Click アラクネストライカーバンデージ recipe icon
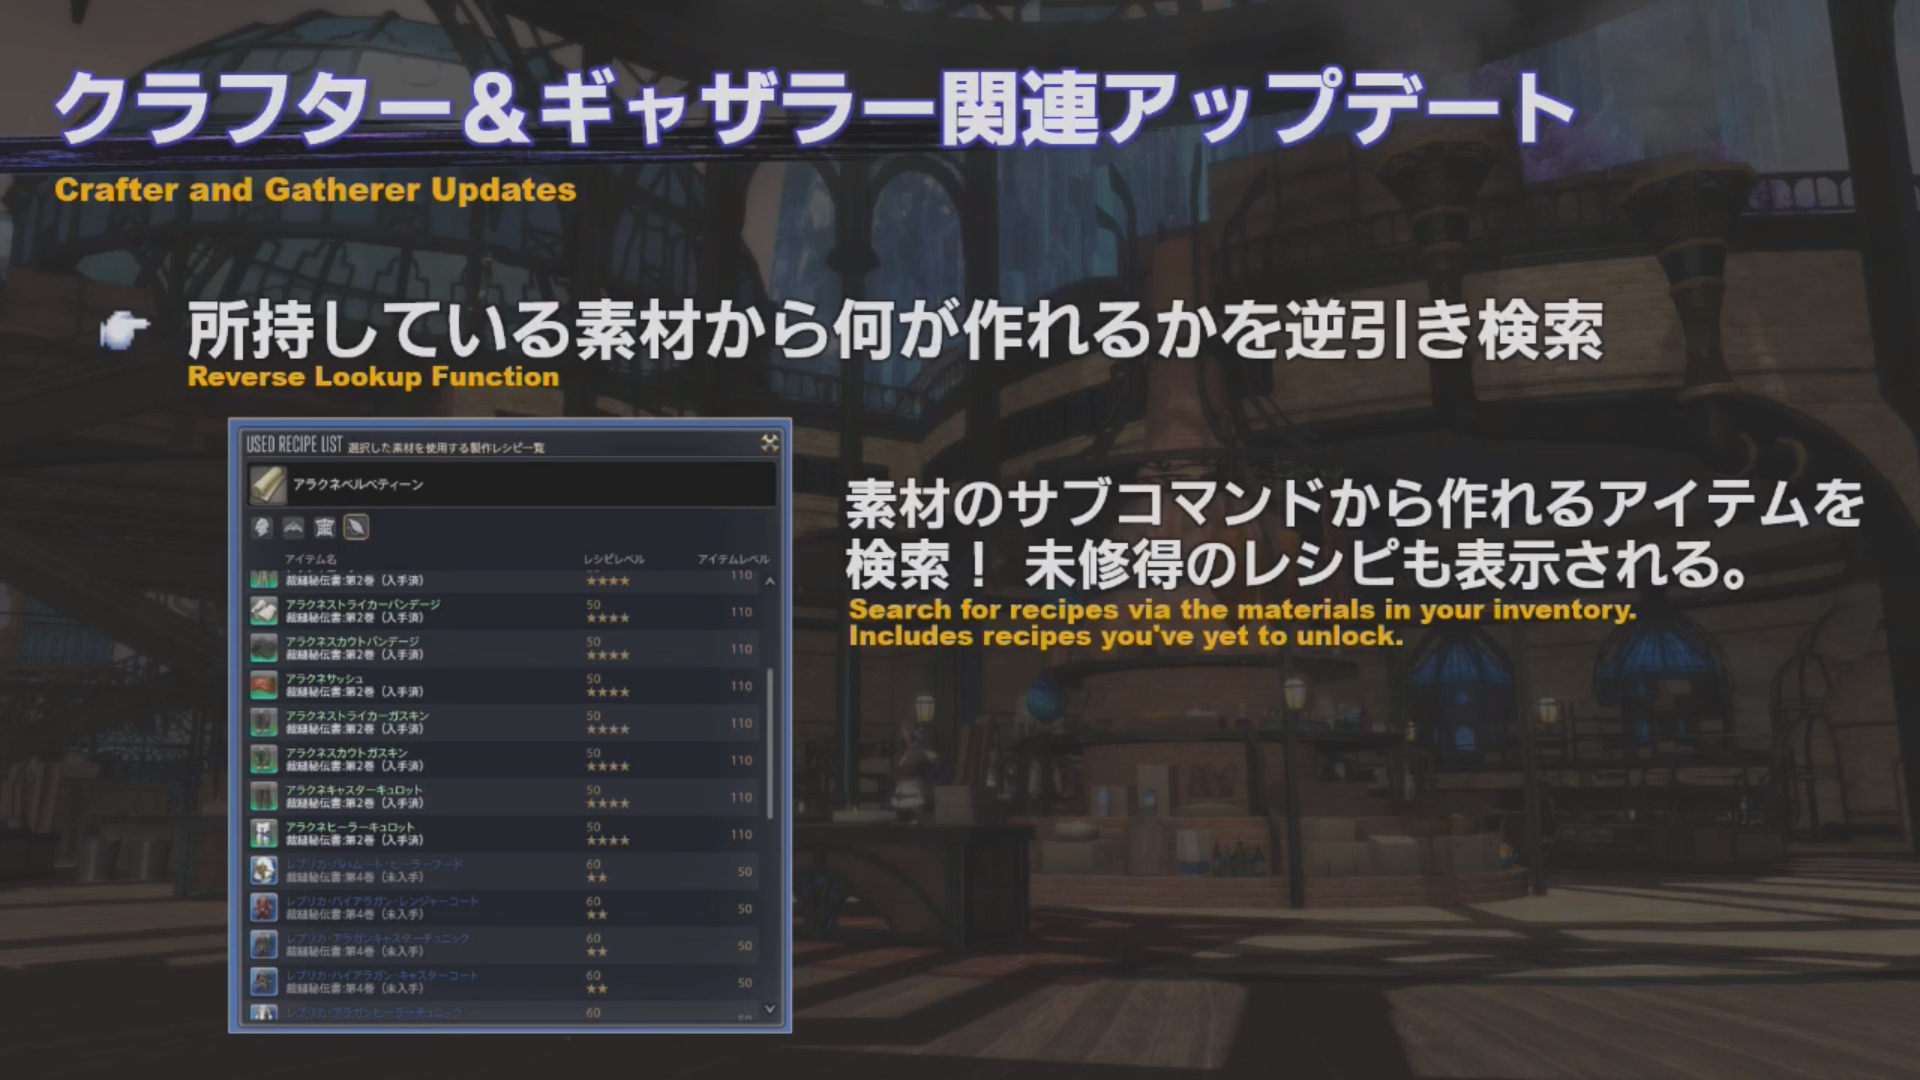The height and width of the screenshot is (1080, 1920). pos(264,611)
